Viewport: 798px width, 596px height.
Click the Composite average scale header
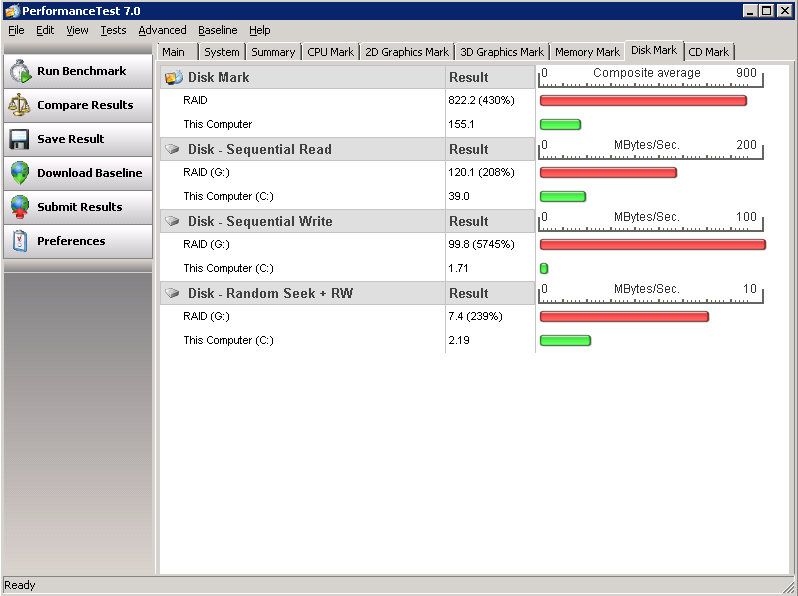[651, 77]
